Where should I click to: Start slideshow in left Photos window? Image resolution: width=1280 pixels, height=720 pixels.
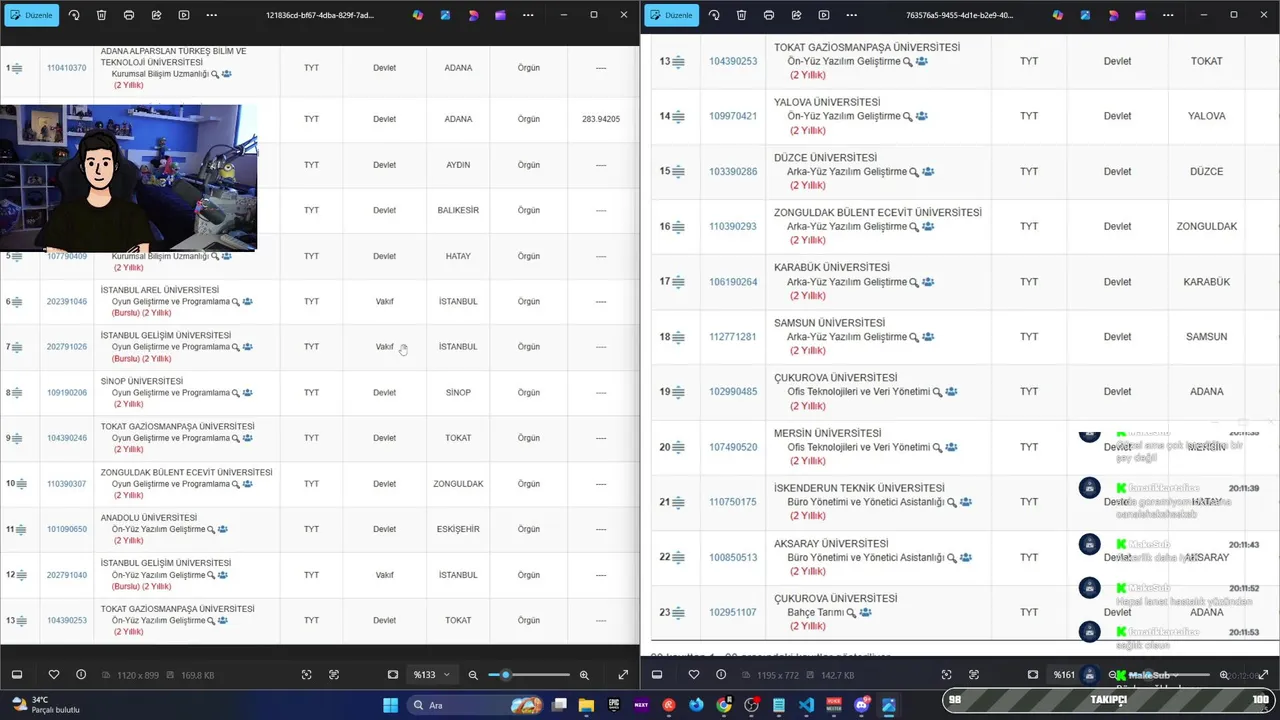[184, 15]
